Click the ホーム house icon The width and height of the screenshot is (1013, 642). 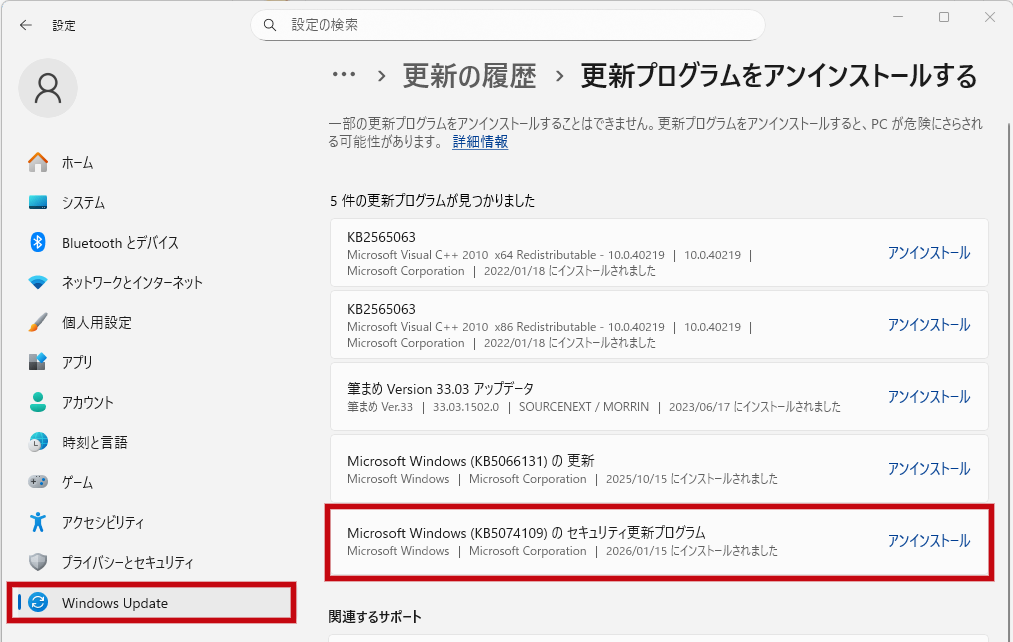(x=38, y=162)
